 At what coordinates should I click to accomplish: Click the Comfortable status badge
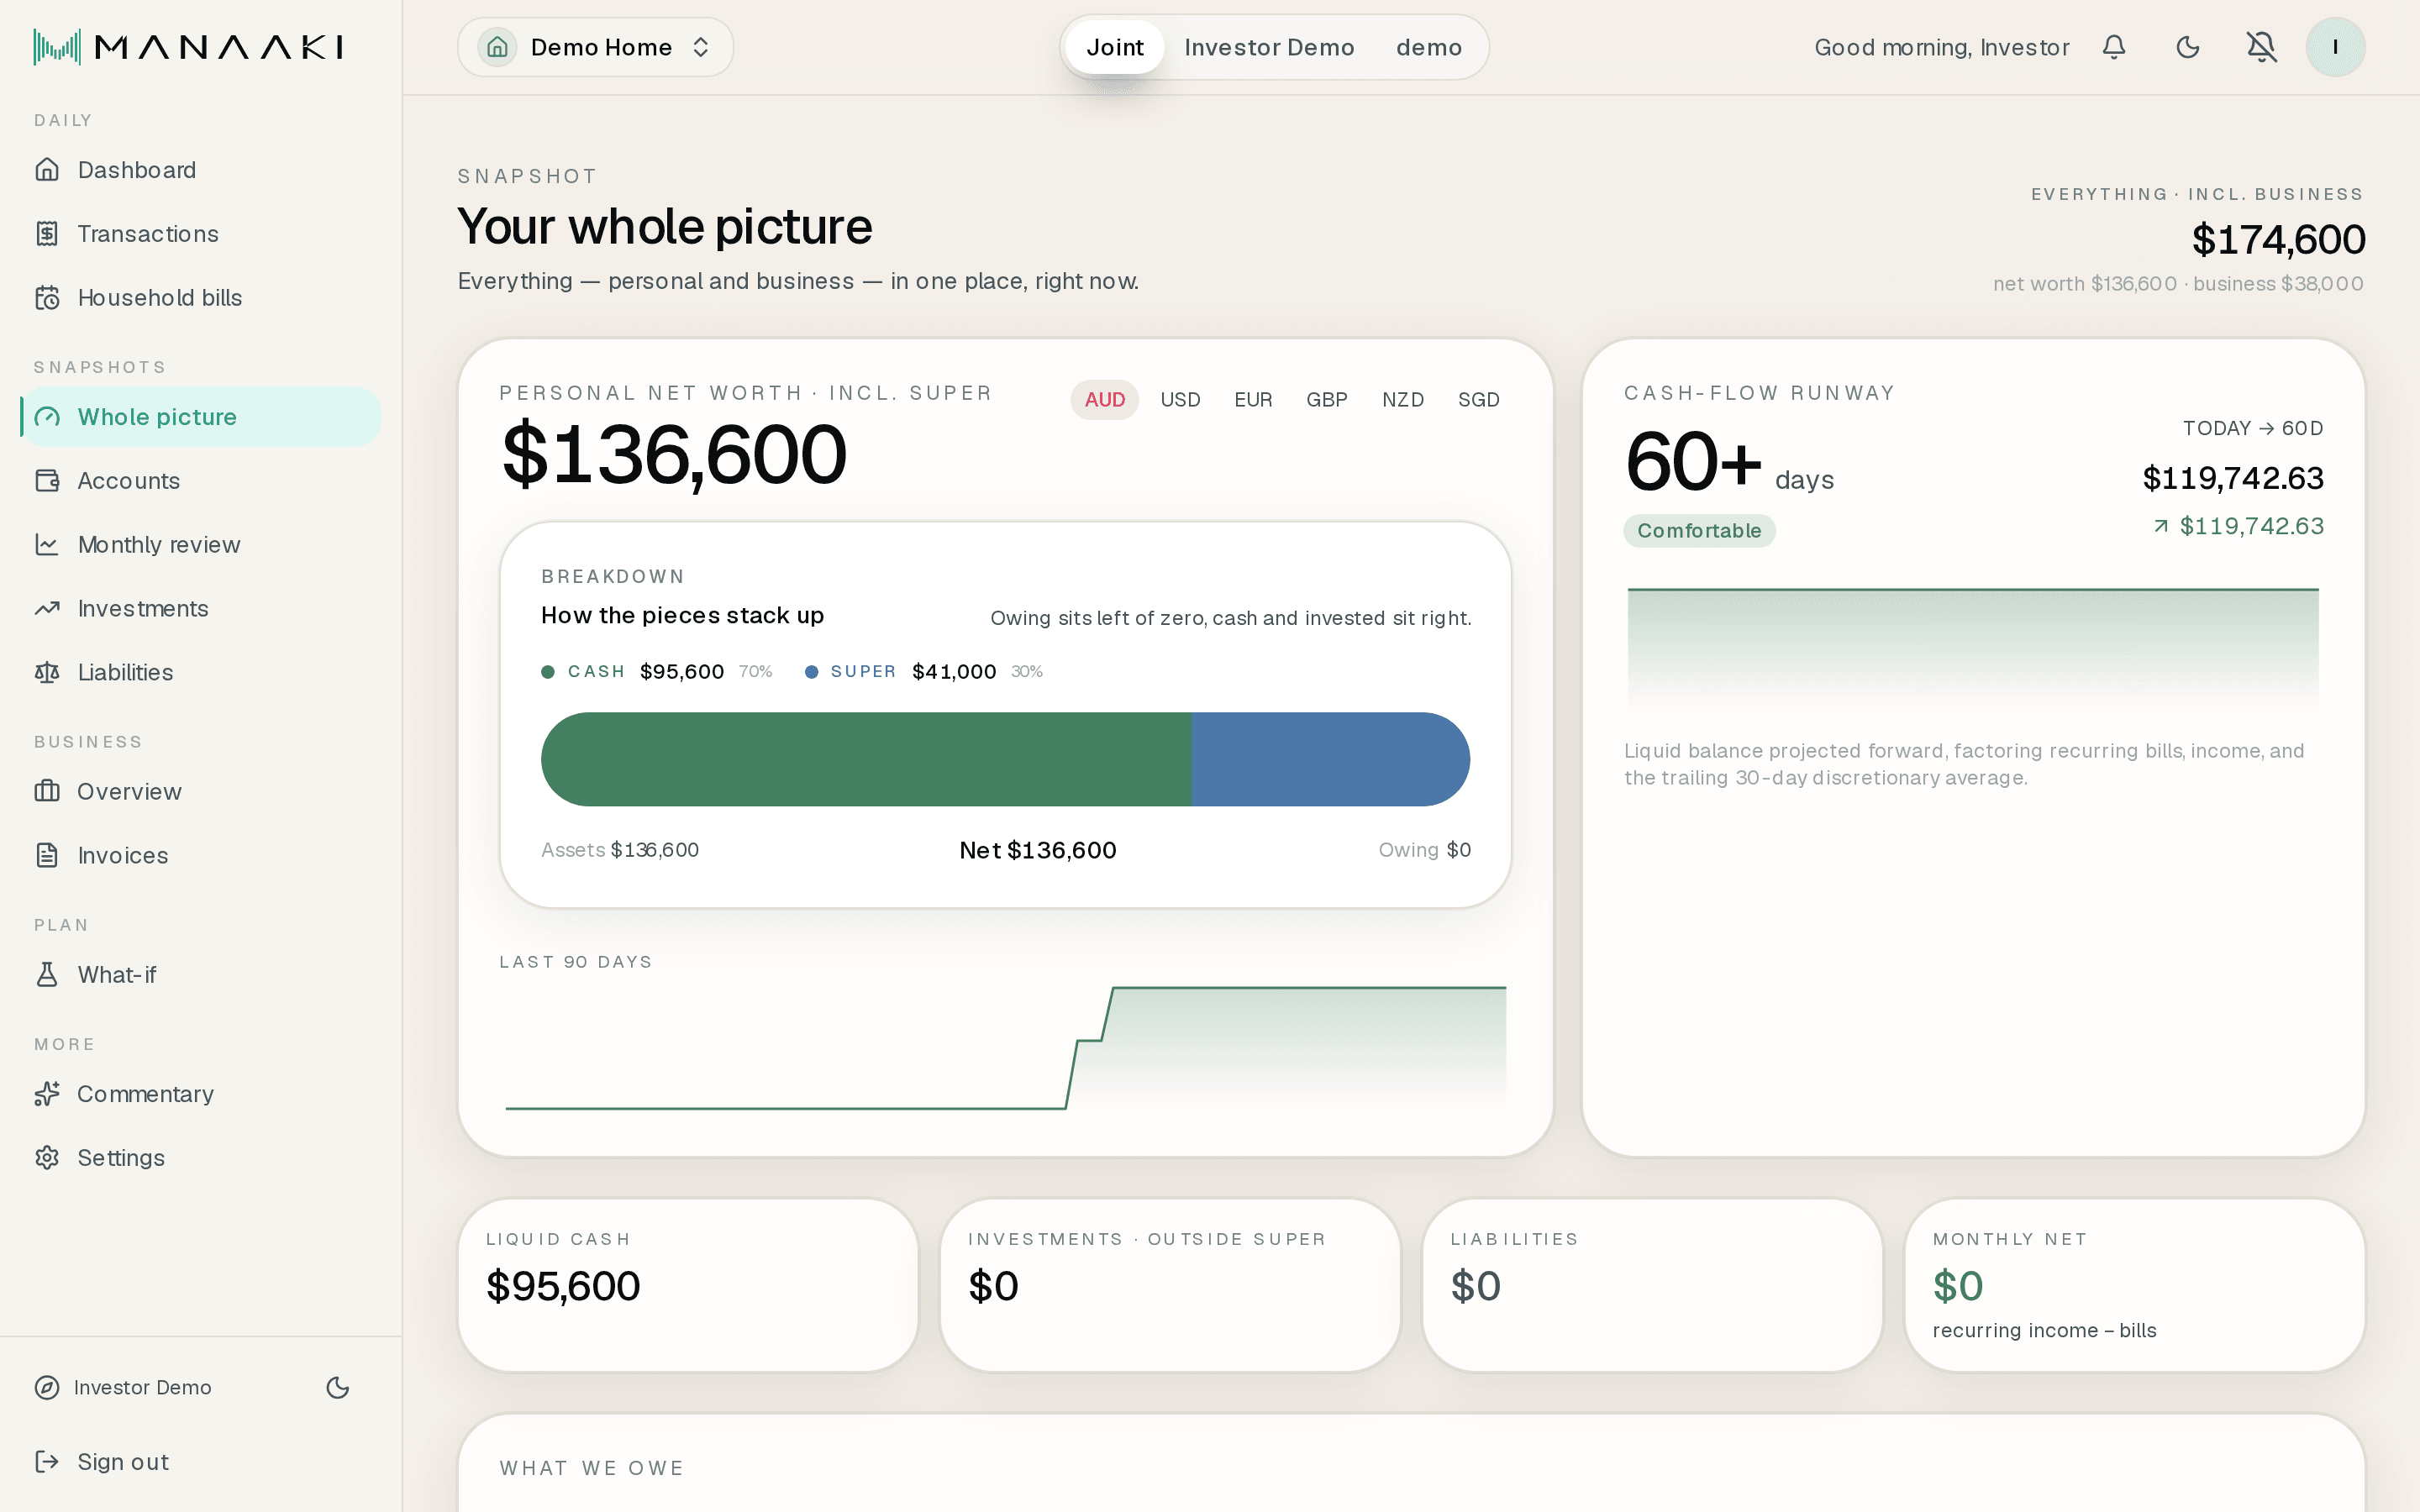1699,531
